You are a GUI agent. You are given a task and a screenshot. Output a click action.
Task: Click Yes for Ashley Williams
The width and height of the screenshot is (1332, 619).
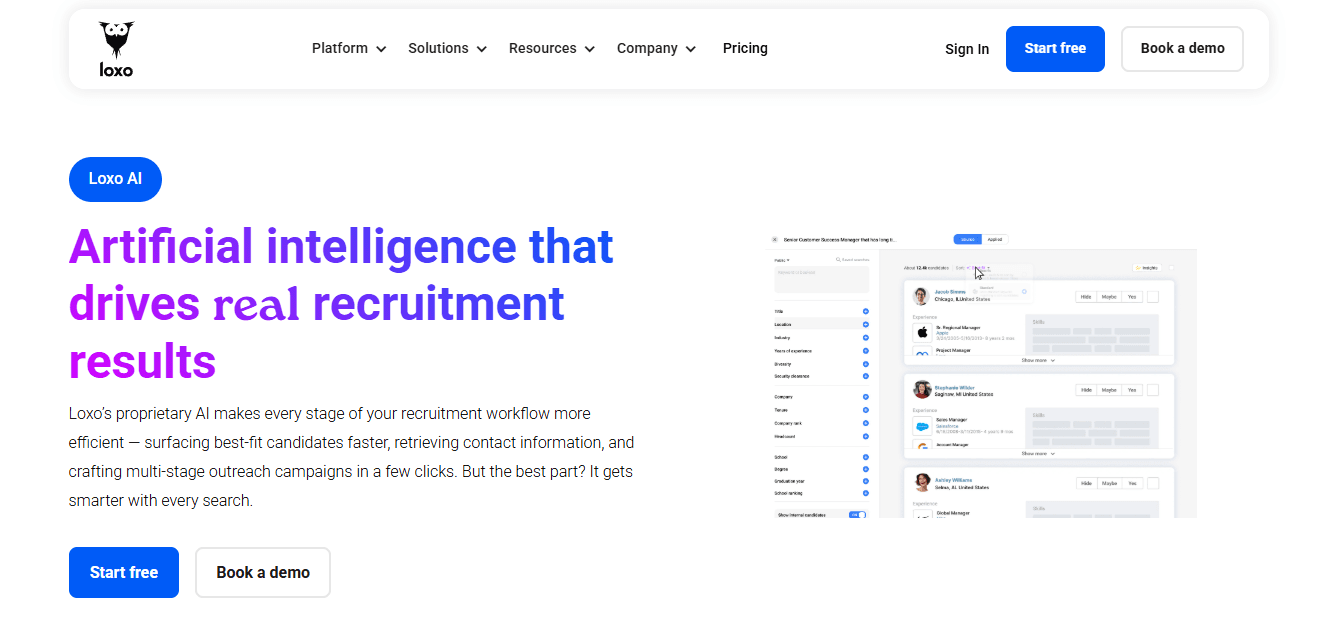point(1132,483)
